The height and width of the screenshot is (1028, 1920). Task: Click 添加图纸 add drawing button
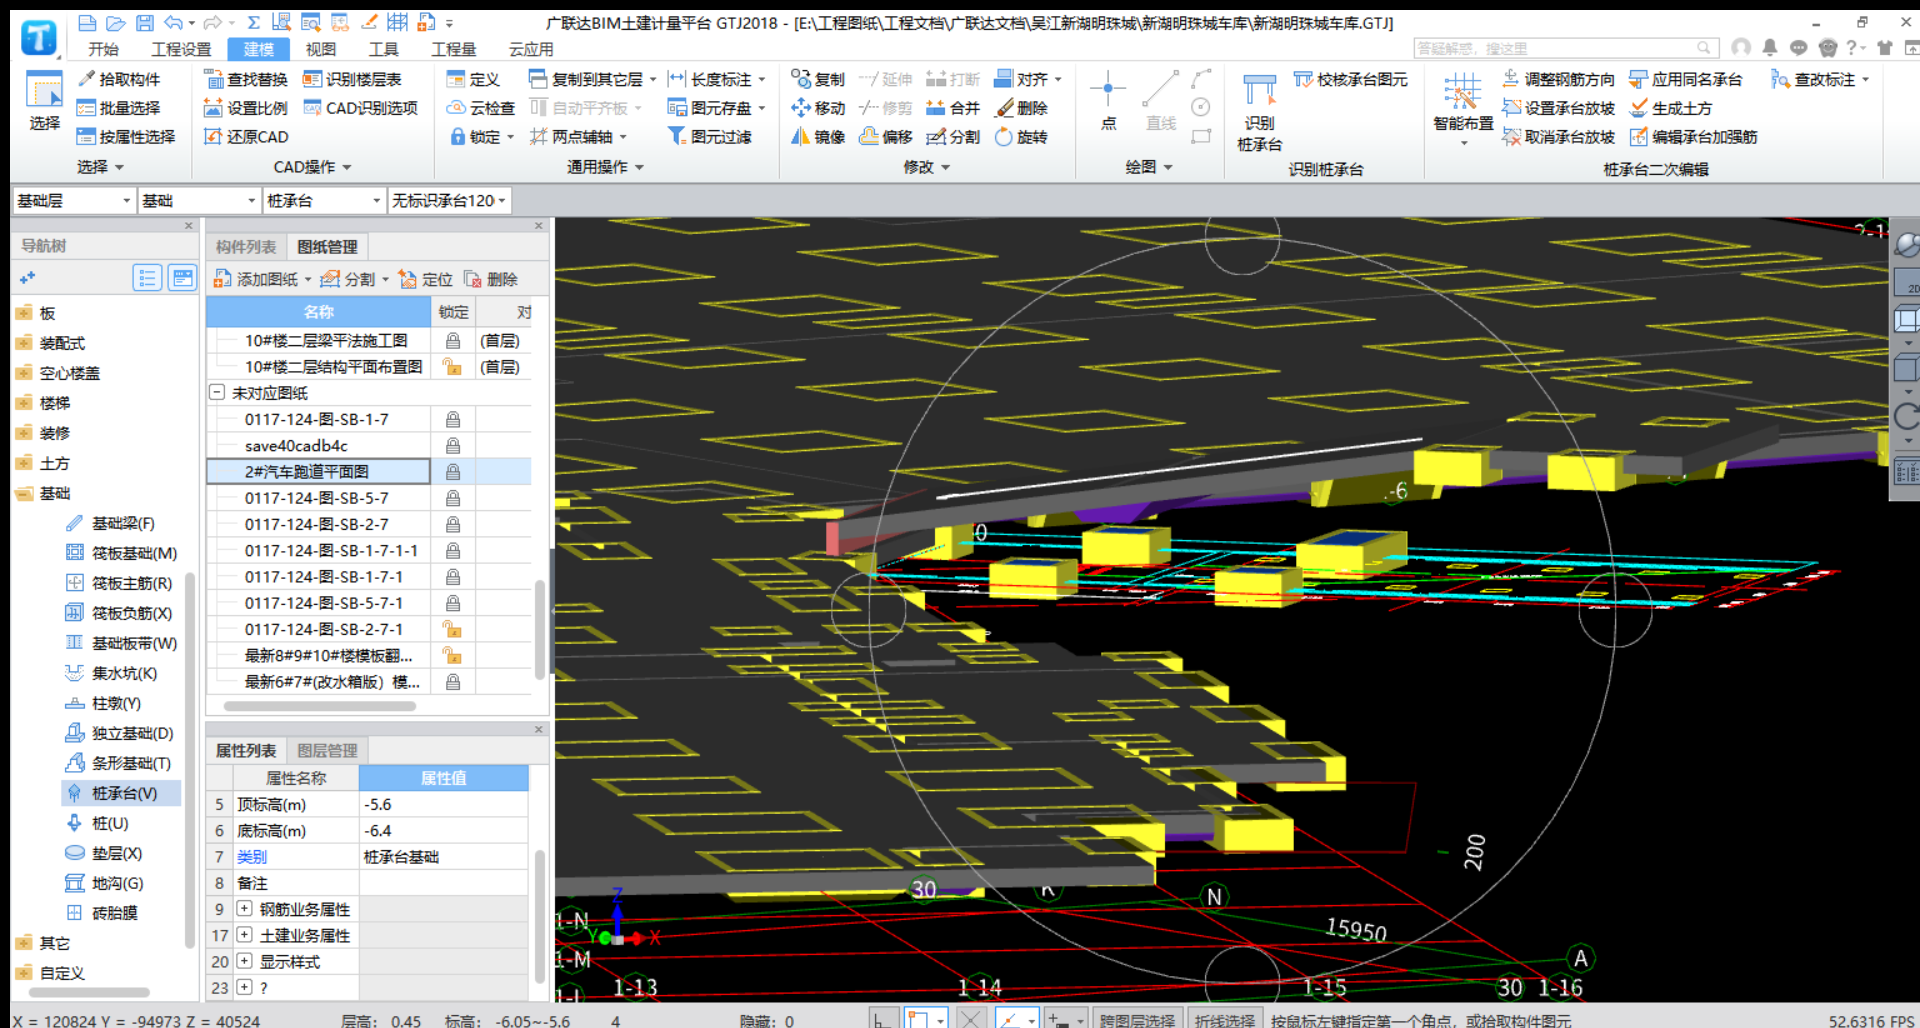263,279
